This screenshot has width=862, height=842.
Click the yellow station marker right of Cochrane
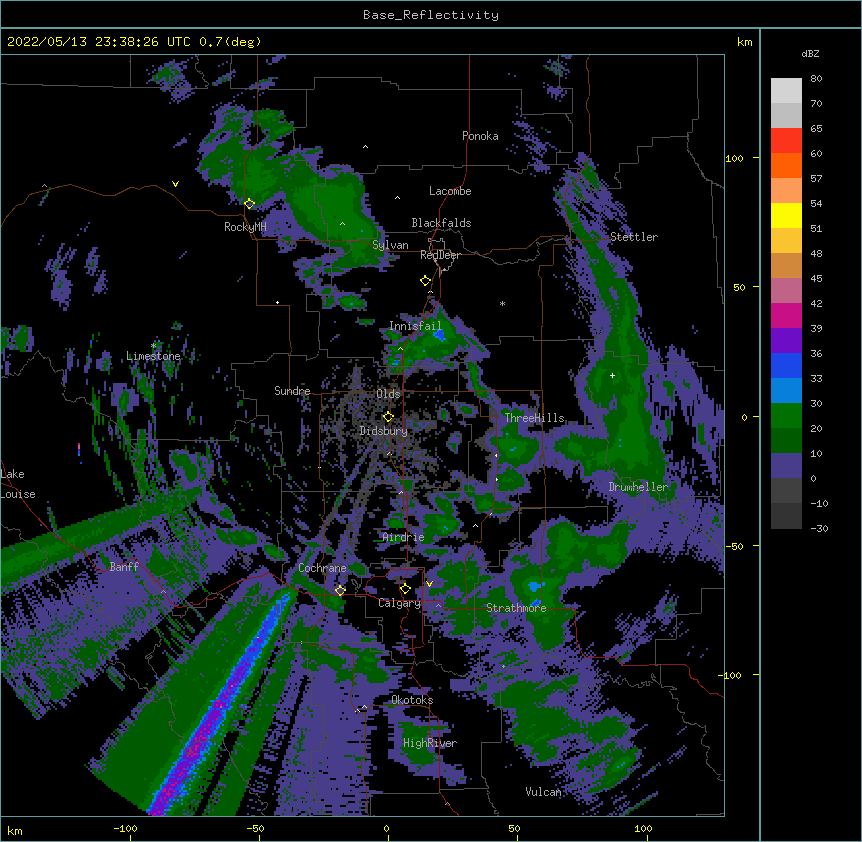click(340, 590)
